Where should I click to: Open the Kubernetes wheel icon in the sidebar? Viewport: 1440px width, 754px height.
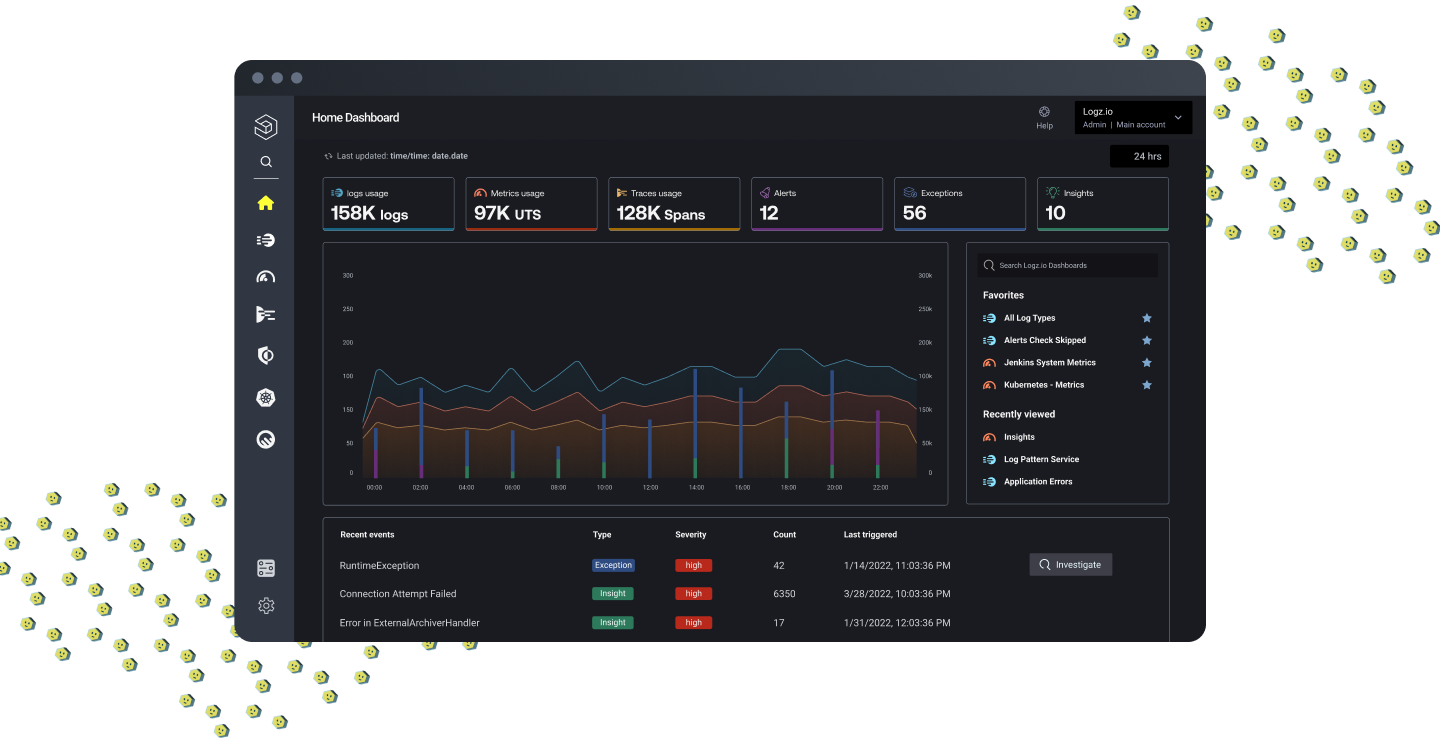265,398
